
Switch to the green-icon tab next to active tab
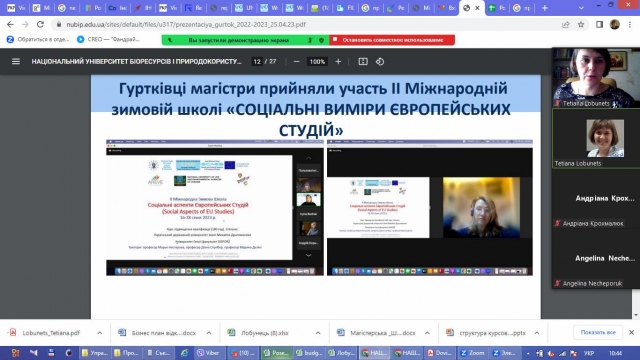496,8
